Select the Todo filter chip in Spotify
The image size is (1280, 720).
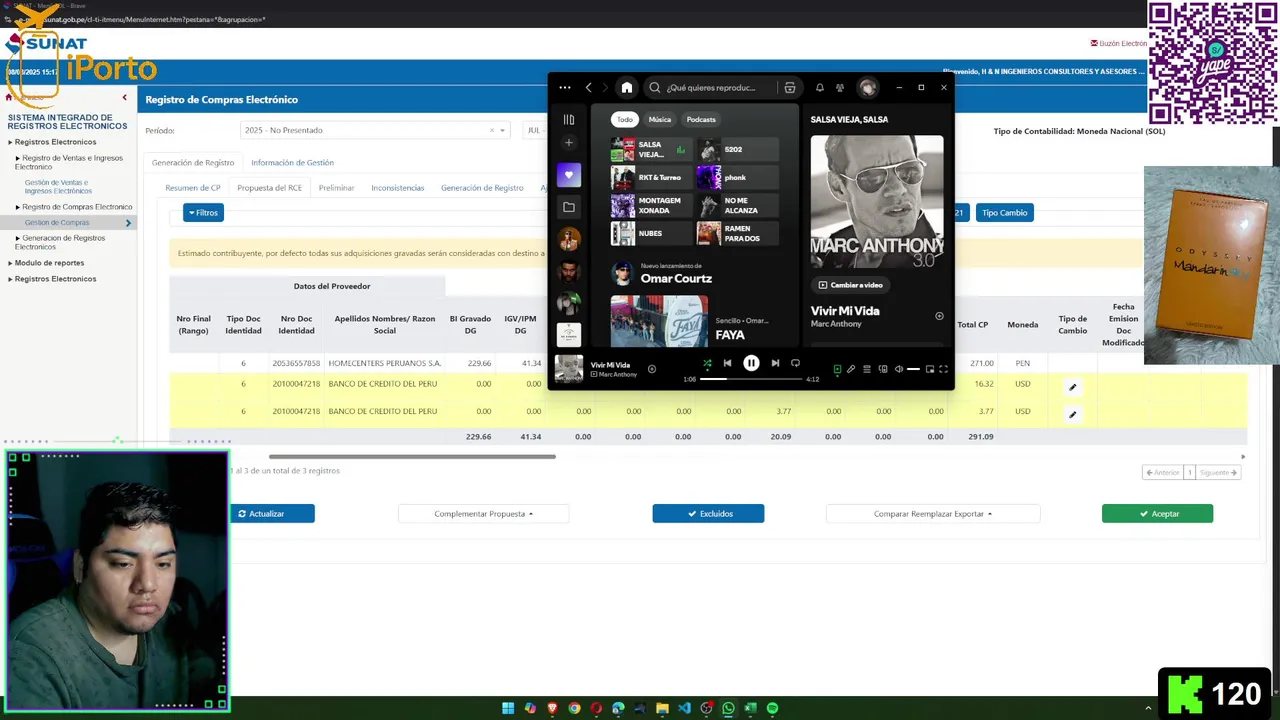(625, 119)
